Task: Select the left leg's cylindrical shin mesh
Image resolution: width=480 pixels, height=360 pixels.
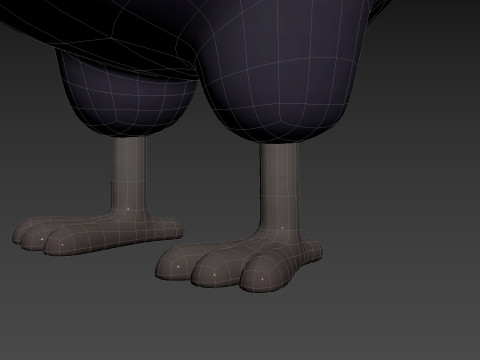Action: point(129,173)
